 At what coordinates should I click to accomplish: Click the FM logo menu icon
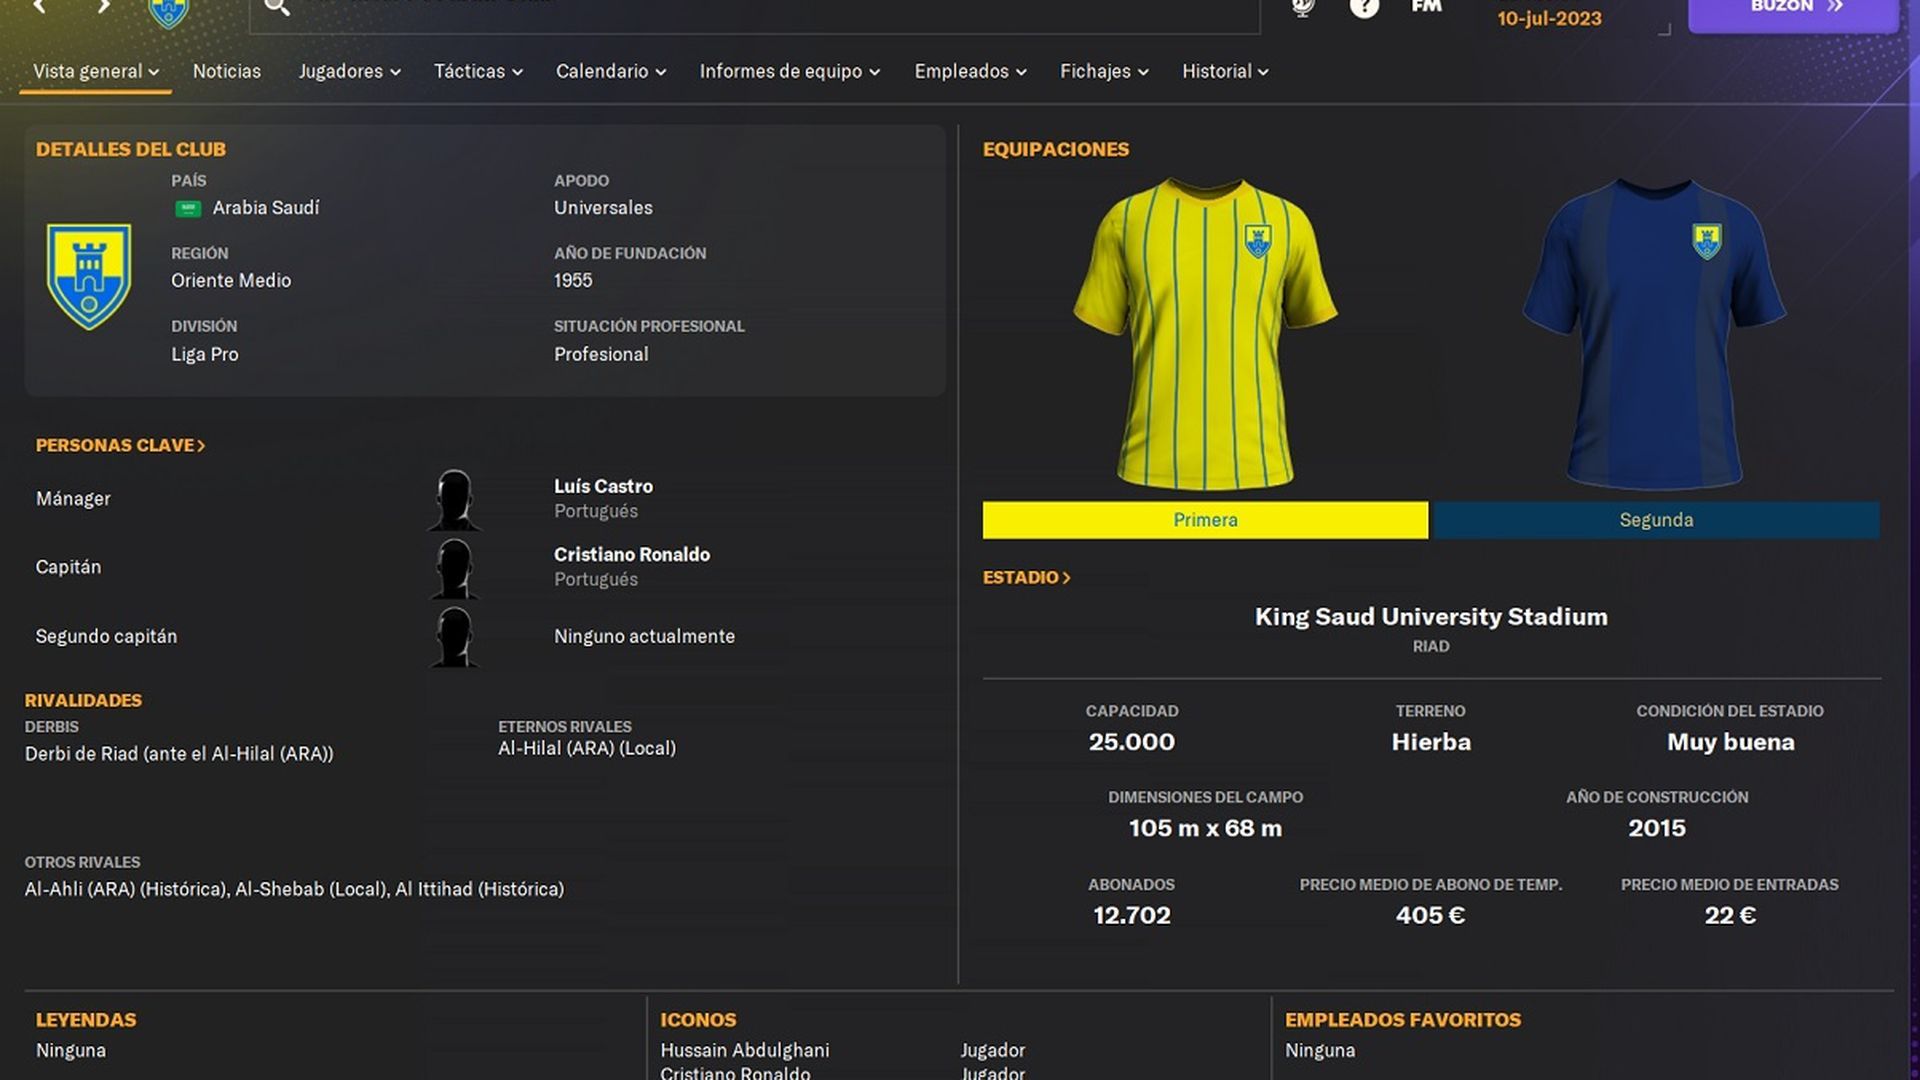click(1426, 7)
